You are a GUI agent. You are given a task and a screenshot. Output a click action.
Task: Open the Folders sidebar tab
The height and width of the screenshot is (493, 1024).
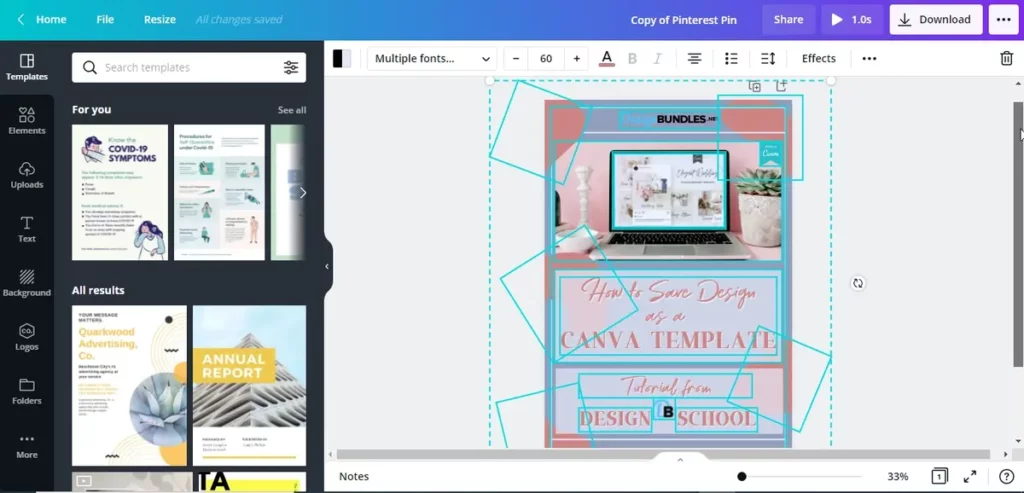coord(27,391)
